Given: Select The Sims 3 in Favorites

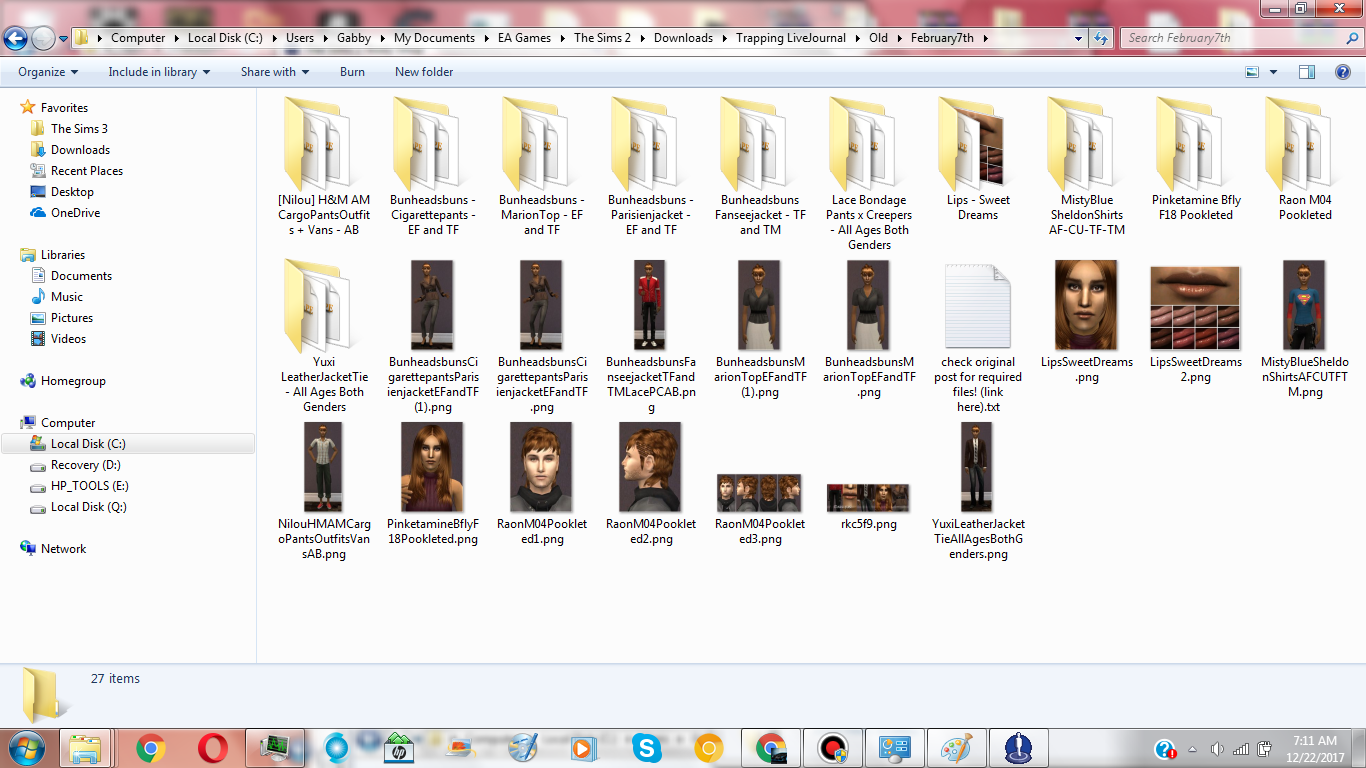Looking at the screenshot, I should tap(79, 129).
